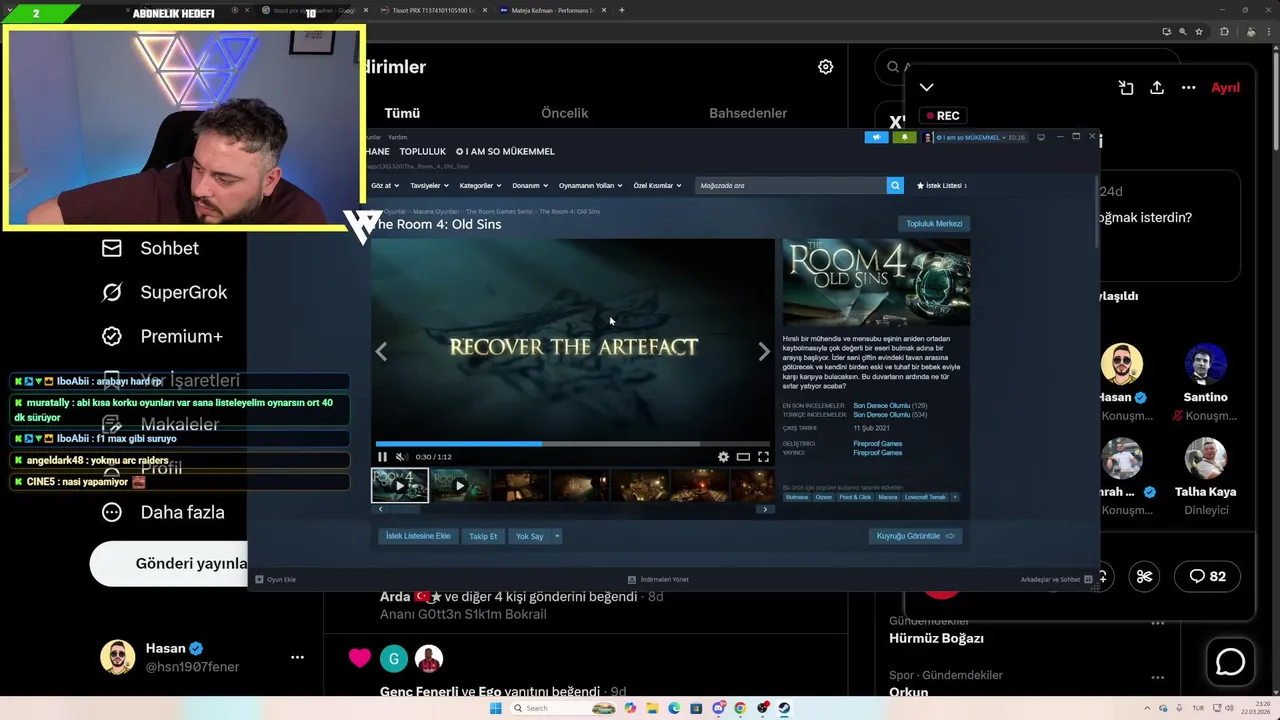Expand the Kategoriler menu
Viewport: 1280px width, 720px height.
[x=479, y=185]
